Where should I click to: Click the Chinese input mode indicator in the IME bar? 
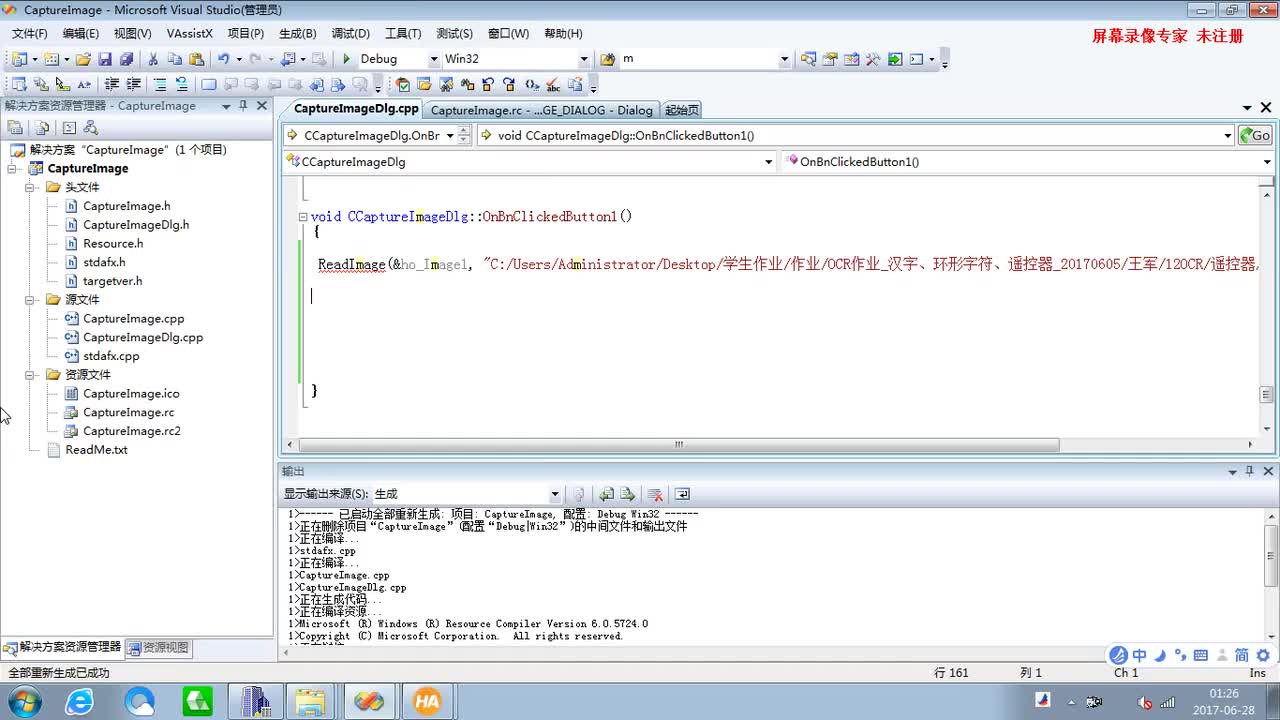1139,655
